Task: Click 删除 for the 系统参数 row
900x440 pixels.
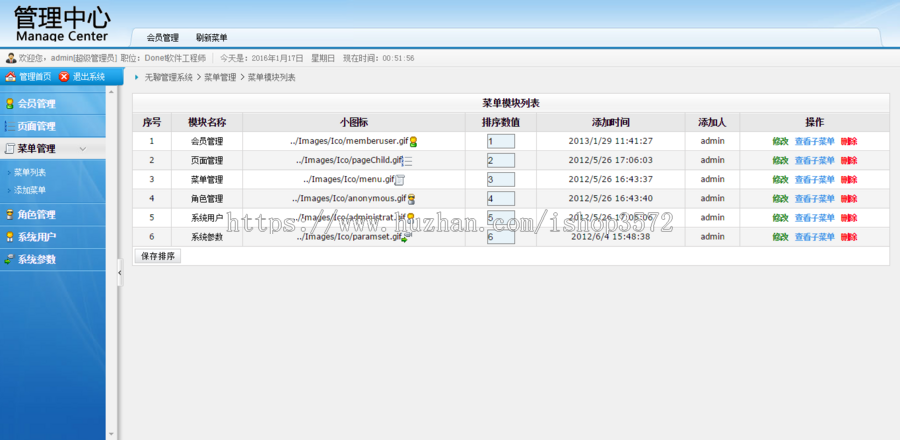Action: click(x=849, y=237)
